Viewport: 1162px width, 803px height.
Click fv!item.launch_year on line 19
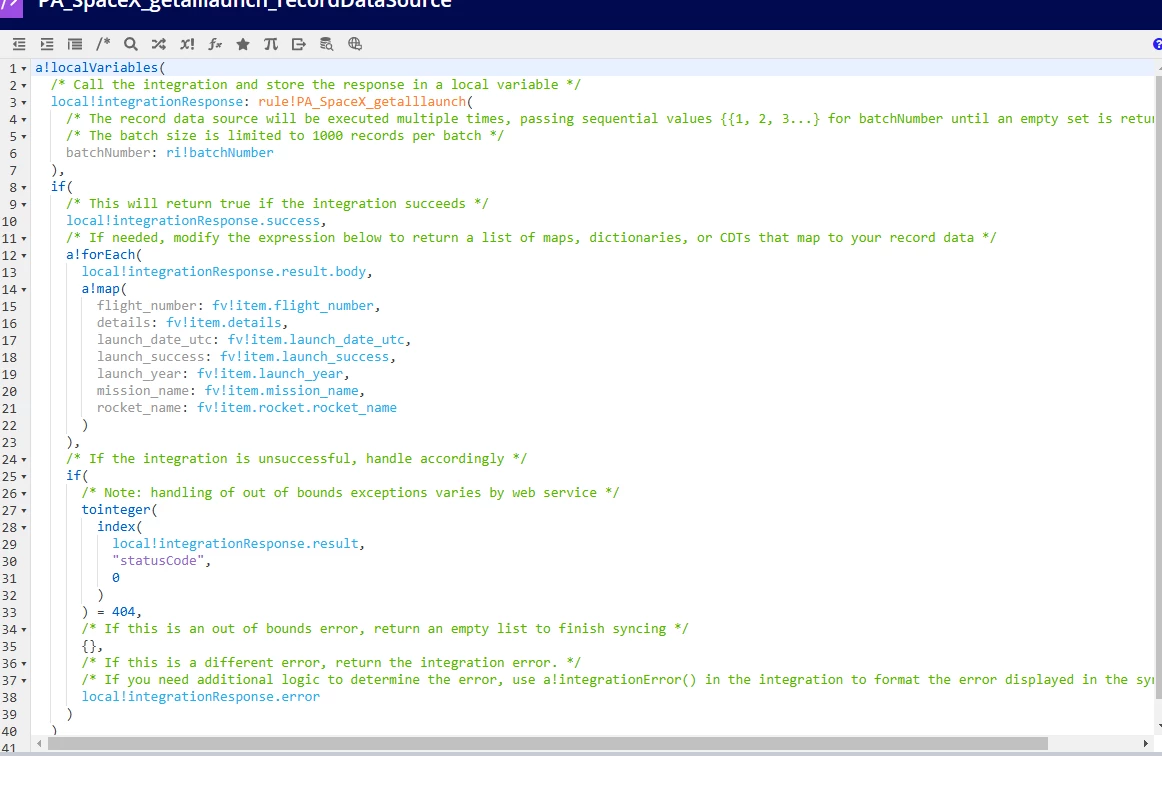270,374
